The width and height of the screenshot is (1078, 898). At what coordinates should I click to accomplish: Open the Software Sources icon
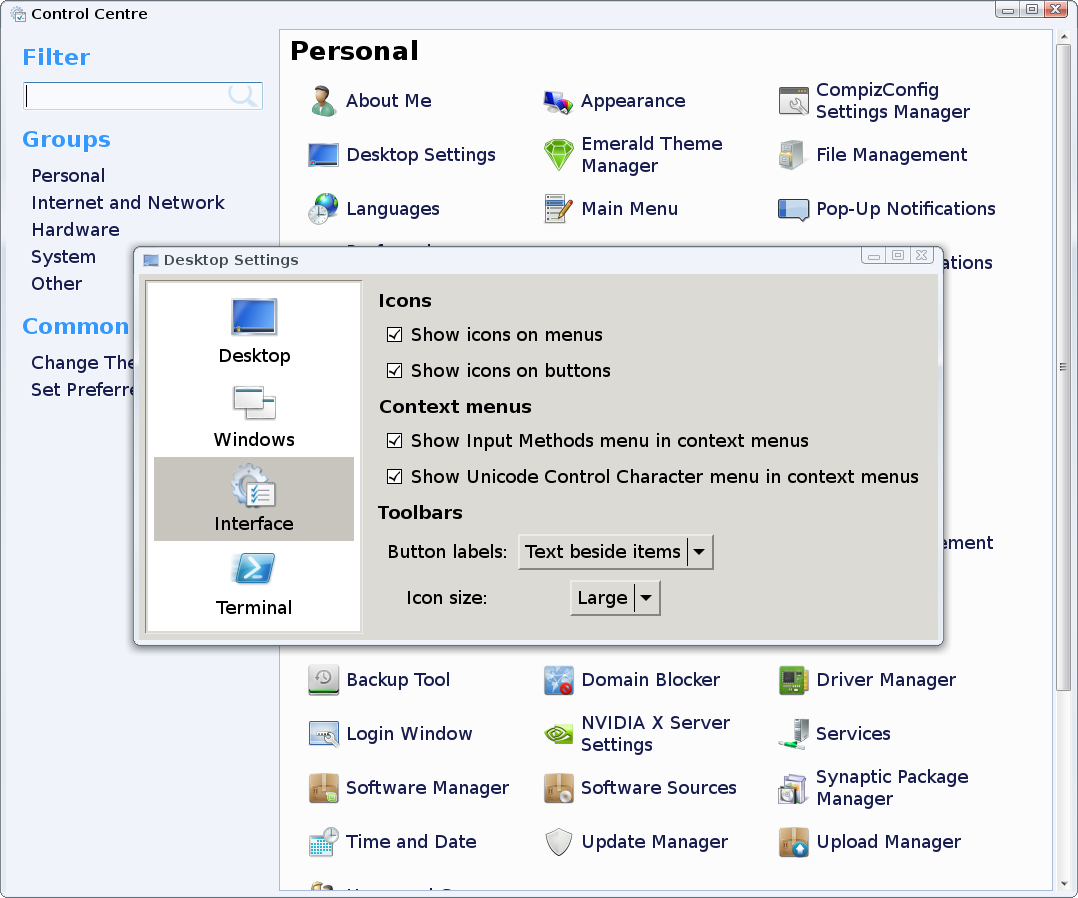(x=558, y=788)
